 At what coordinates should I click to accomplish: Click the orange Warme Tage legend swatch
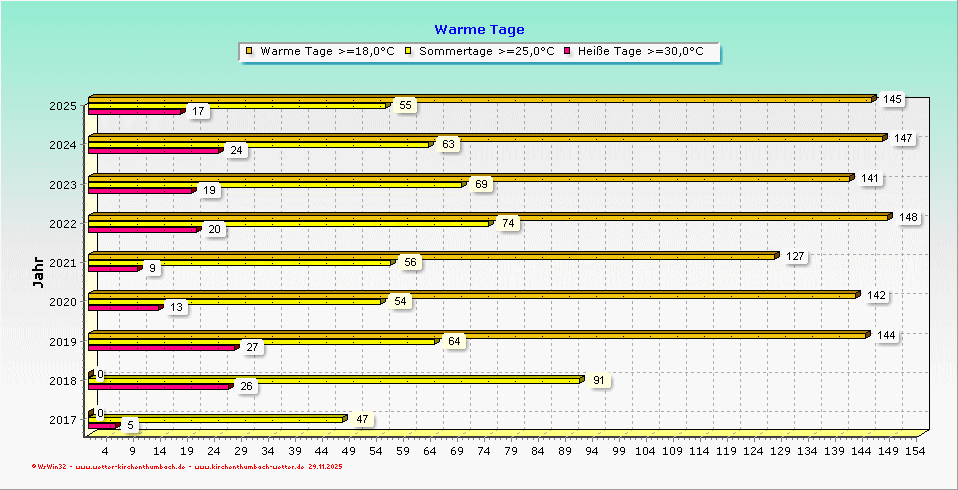250,51
